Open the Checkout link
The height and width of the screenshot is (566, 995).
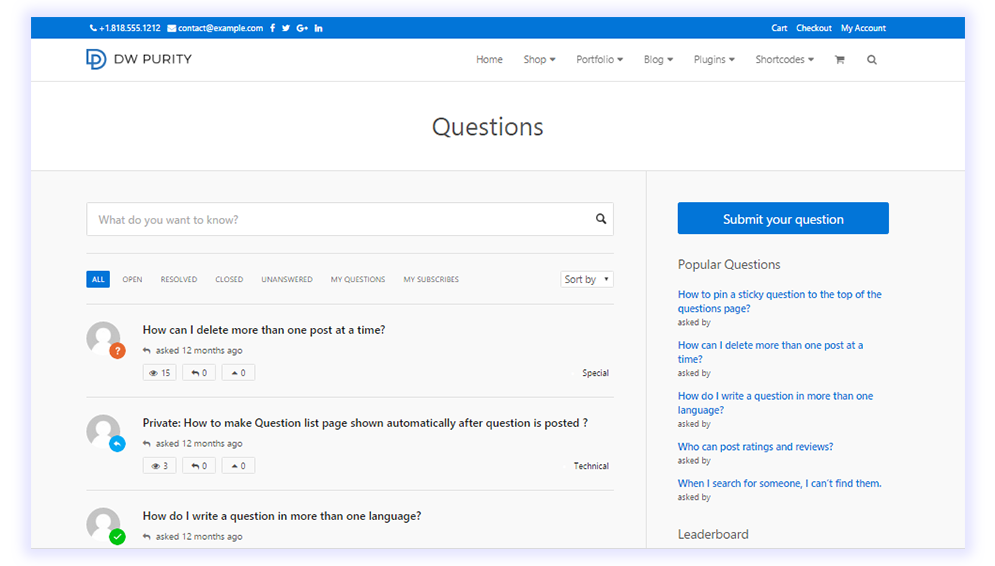point(814,28)
